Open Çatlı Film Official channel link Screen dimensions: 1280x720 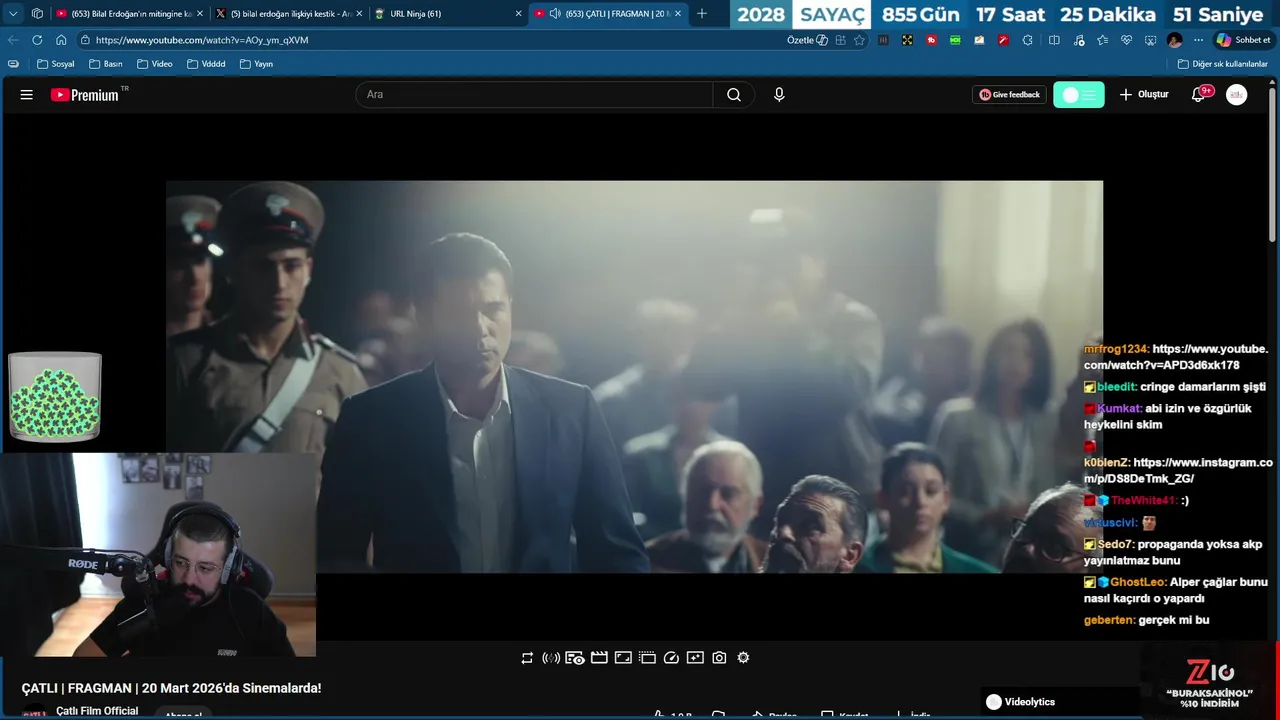(x=97, y=711)
